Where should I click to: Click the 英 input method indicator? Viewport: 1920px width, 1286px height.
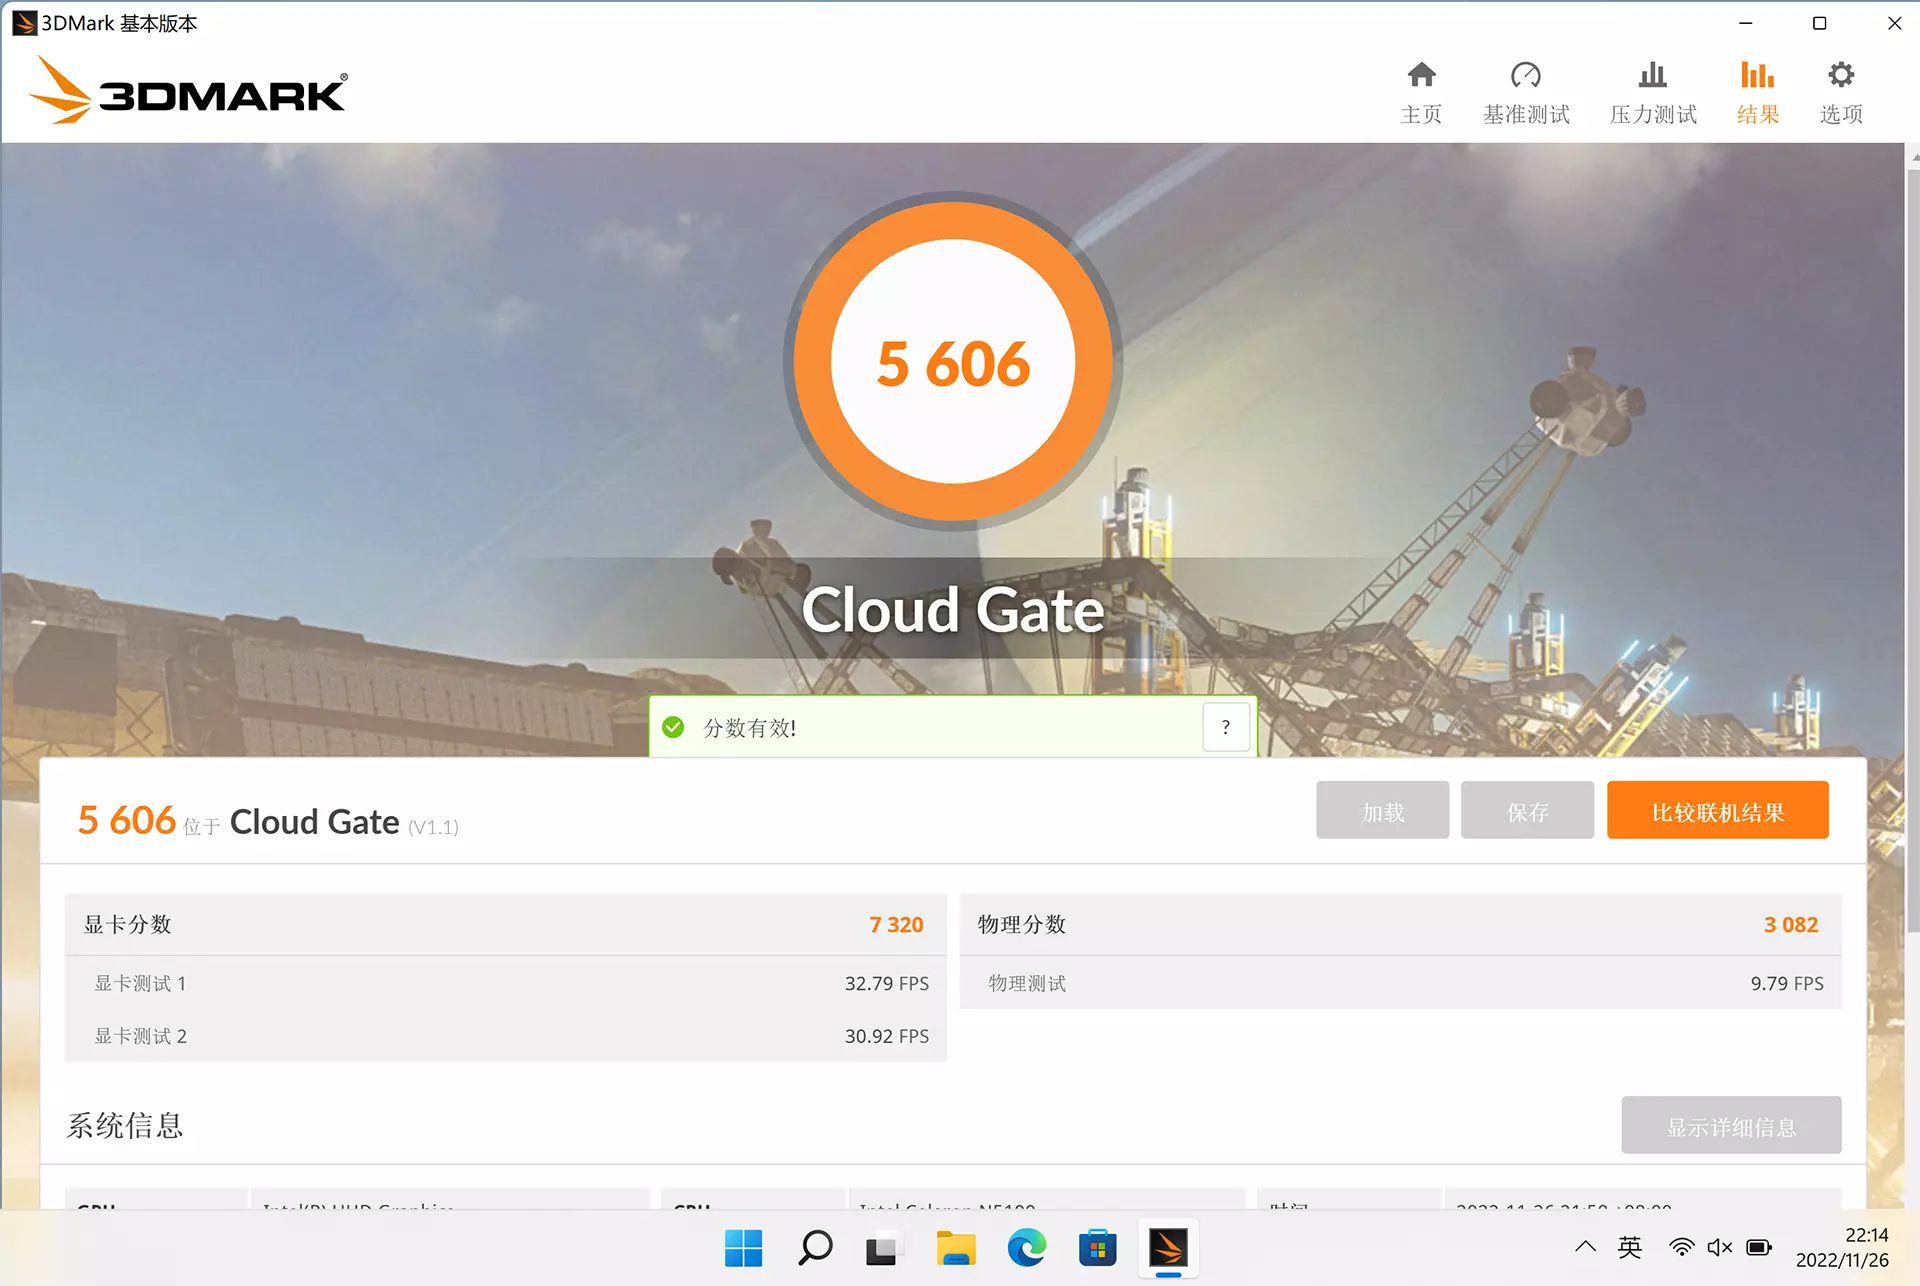coord(1630,1246)
